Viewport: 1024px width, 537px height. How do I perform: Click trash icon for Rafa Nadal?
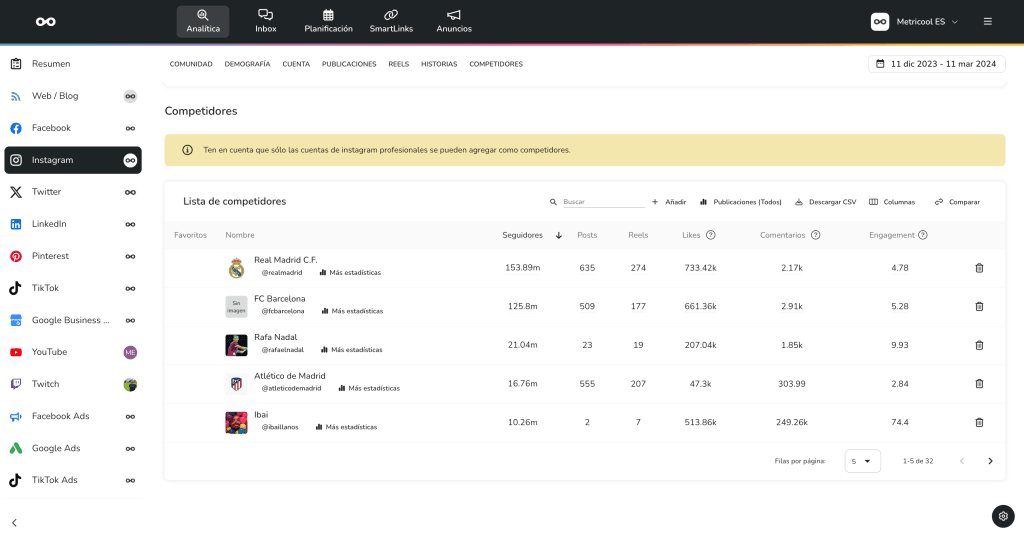[x=979, y=345]
